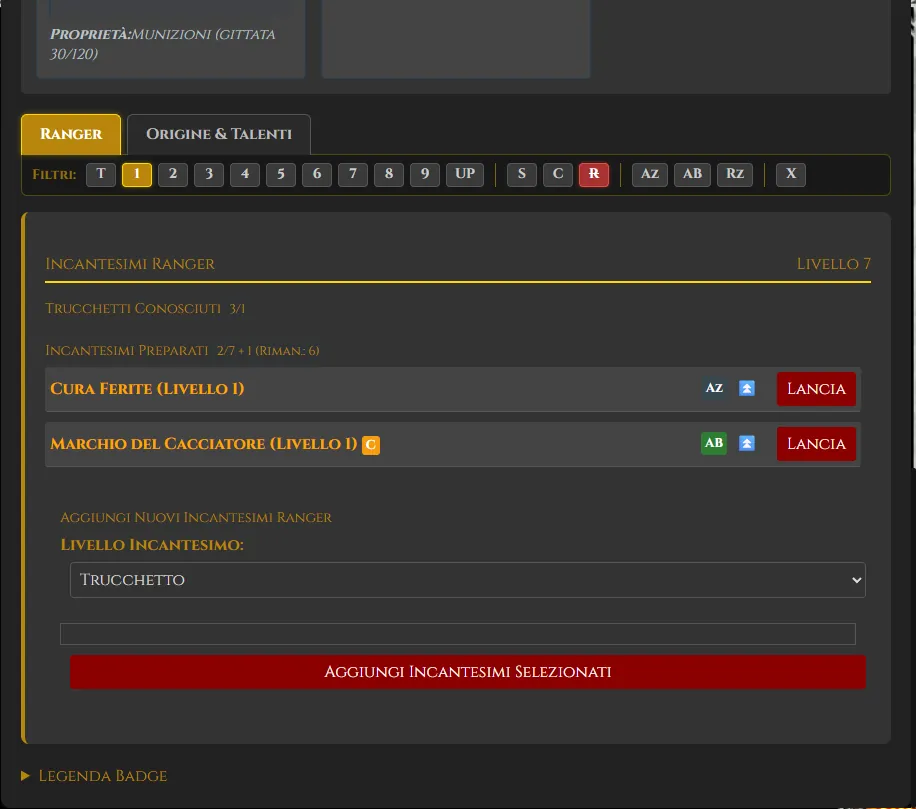Viewport: 916px width, 809px height.
Task: Toggle the S filter button
Action: [522, 174]
